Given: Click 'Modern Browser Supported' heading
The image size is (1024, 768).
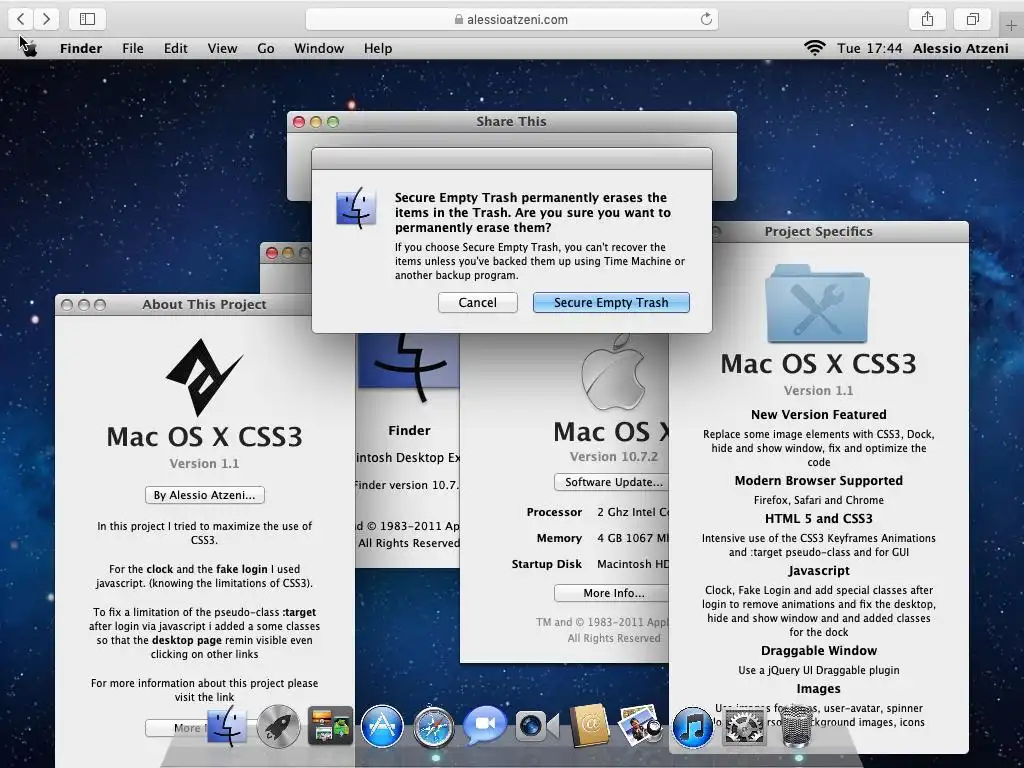Looking at the screenshot, I should pyautogui.click(x=818, y=481).
